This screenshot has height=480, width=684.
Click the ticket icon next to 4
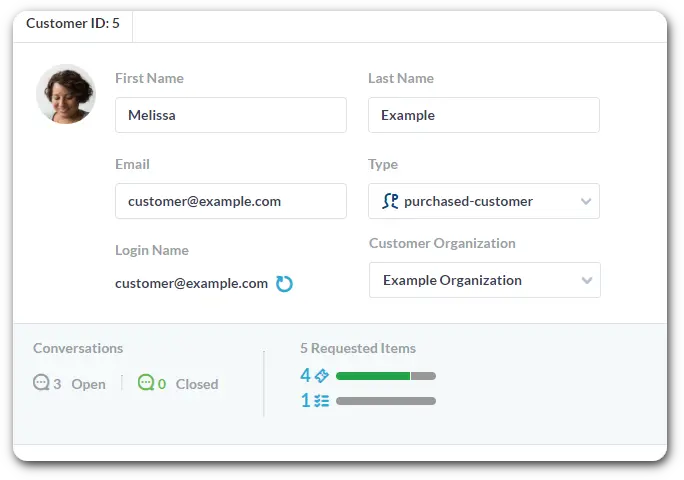[321, 376]
